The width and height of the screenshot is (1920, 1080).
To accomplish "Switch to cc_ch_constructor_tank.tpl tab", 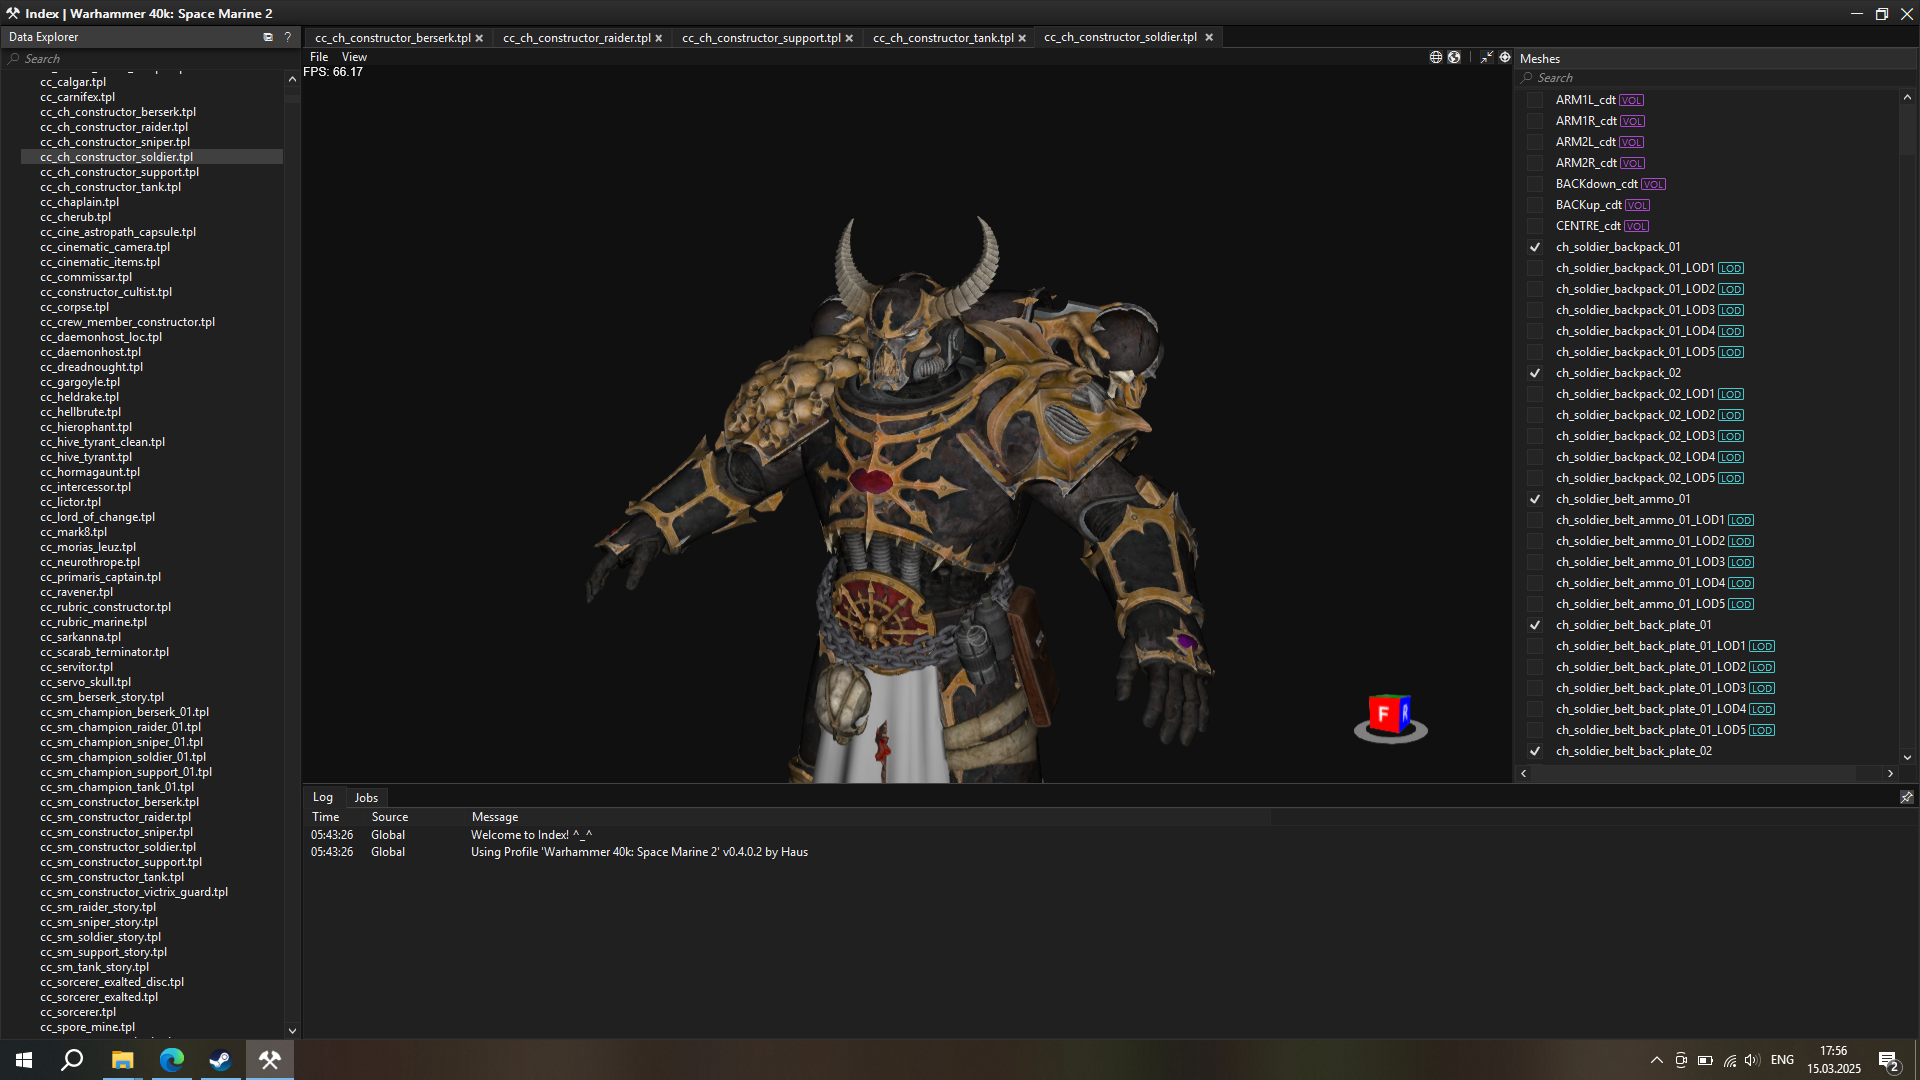I will 943,38.
